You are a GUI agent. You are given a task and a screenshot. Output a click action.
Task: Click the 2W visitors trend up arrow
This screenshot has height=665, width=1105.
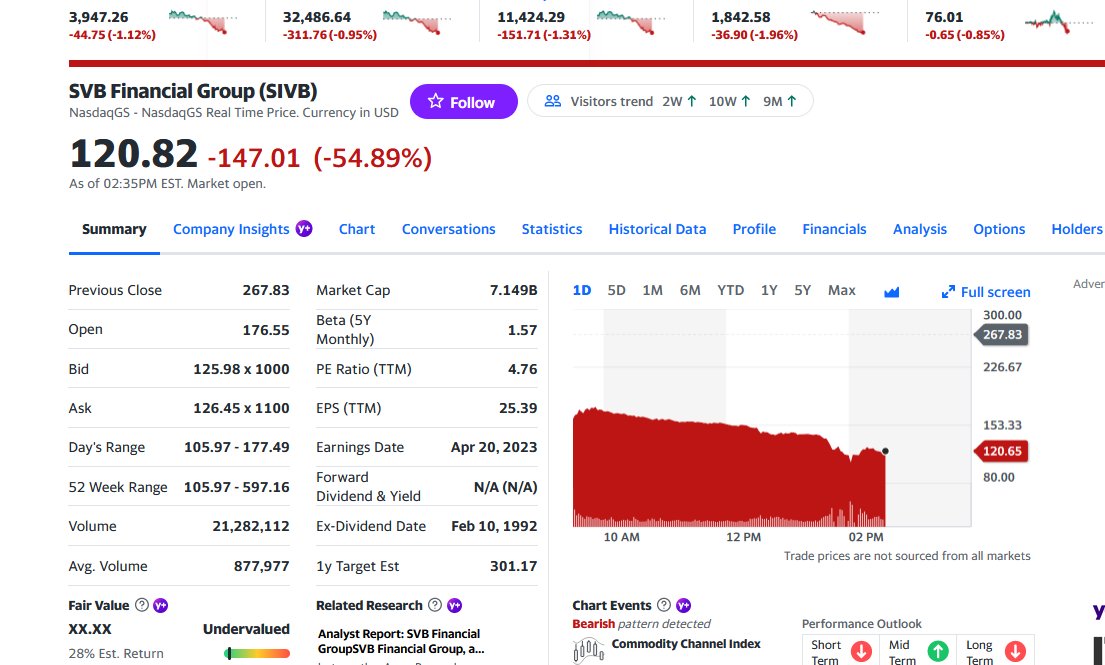pos(691,101)
